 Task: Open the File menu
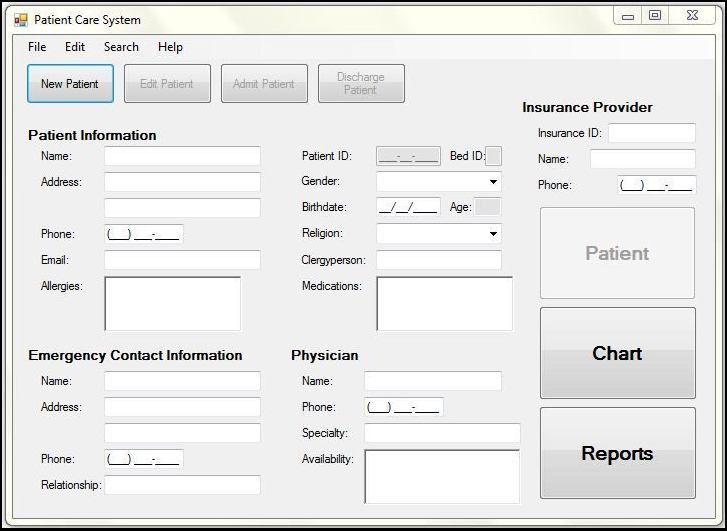point(37,47)
